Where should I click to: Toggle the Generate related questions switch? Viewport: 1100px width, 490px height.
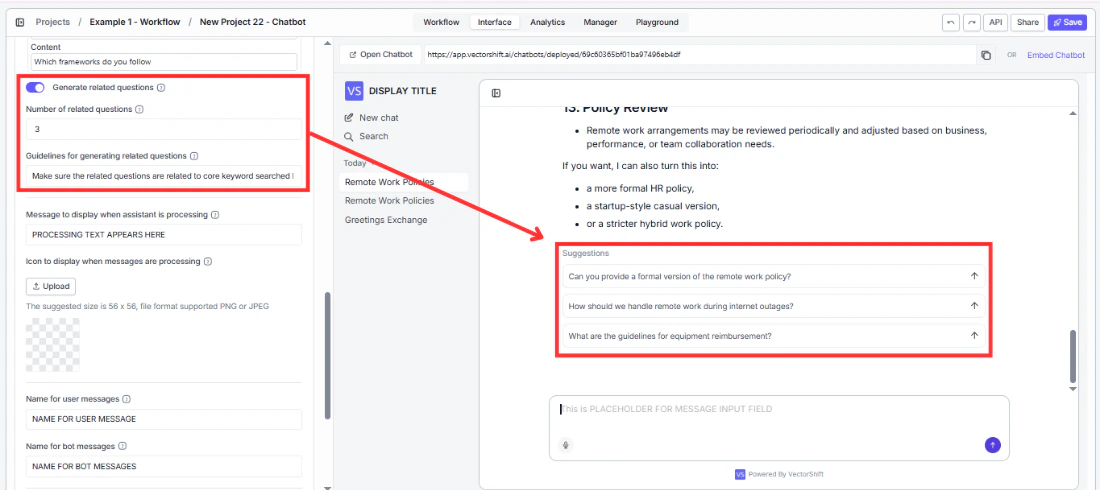point(35,88)
